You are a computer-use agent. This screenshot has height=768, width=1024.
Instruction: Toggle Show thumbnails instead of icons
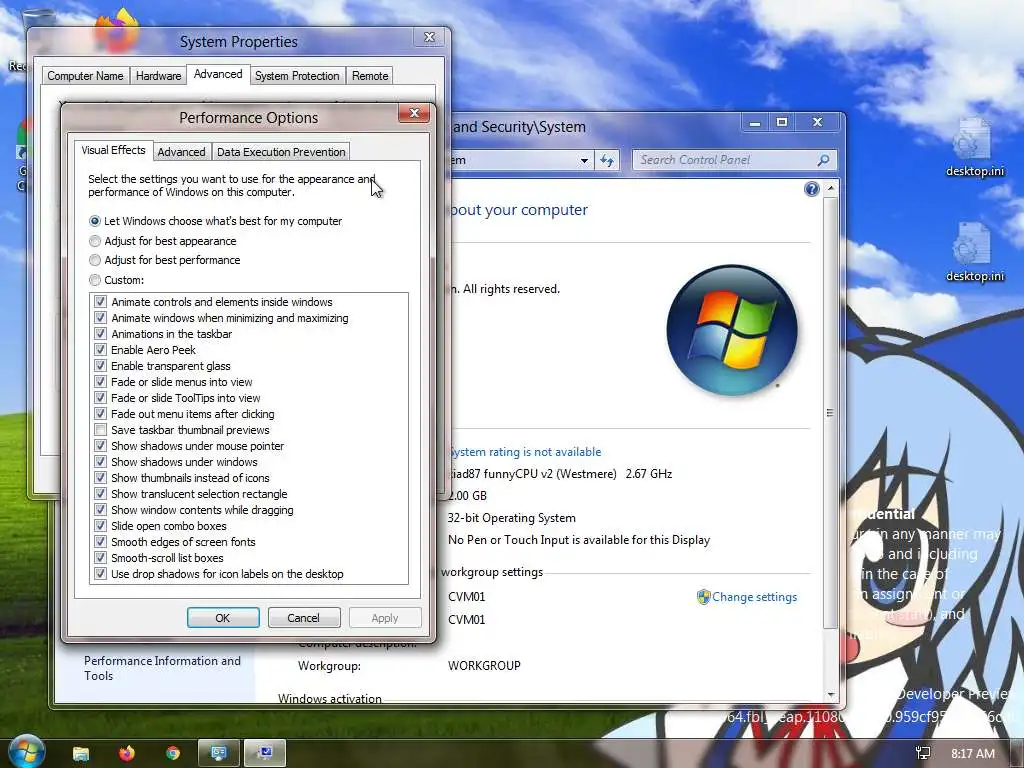(x=100, y=478)
